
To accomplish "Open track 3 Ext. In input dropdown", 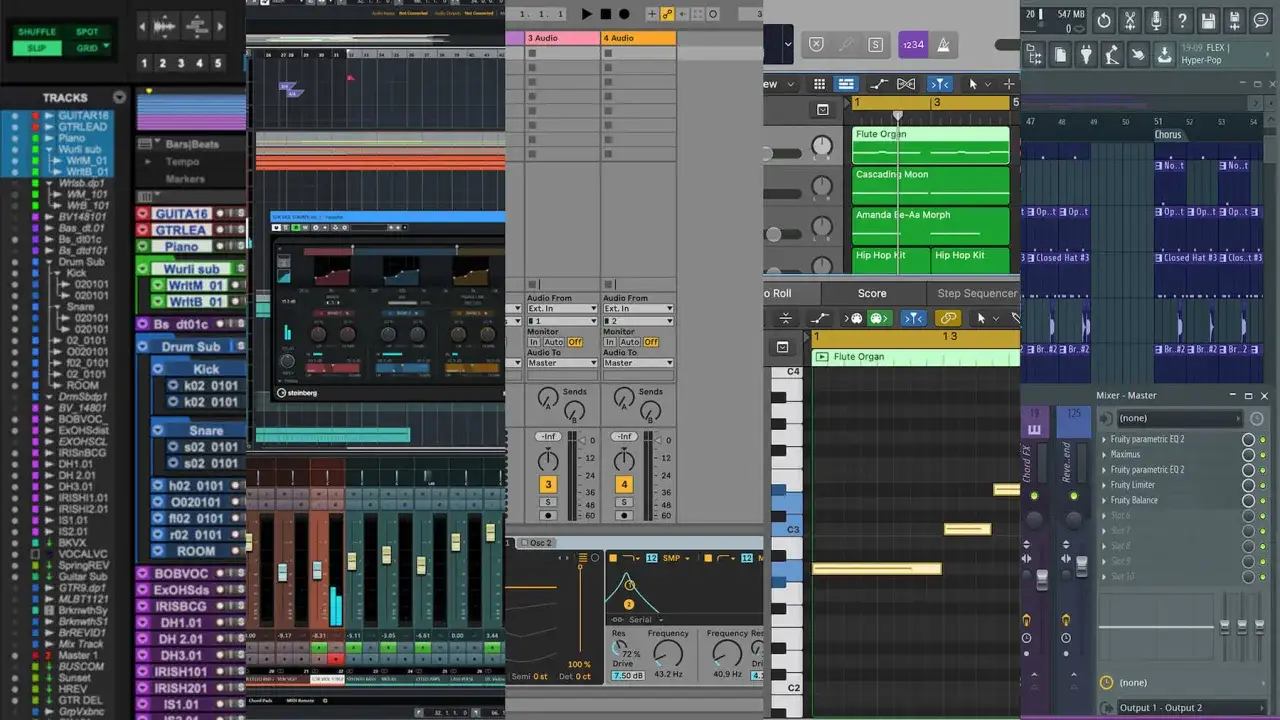I will (562, 309).
